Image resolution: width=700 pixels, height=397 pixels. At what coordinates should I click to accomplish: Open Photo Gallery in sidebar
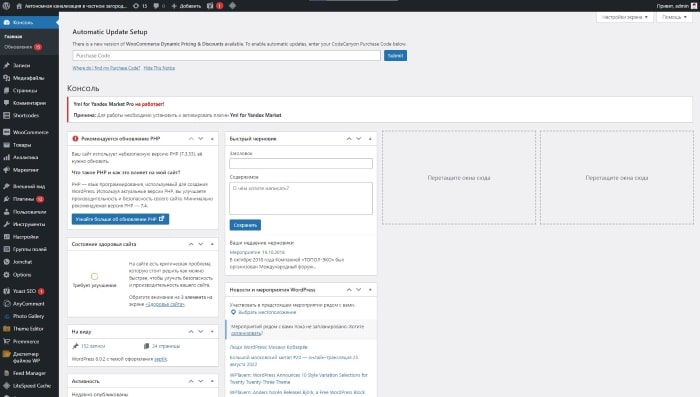coord(29,316)
